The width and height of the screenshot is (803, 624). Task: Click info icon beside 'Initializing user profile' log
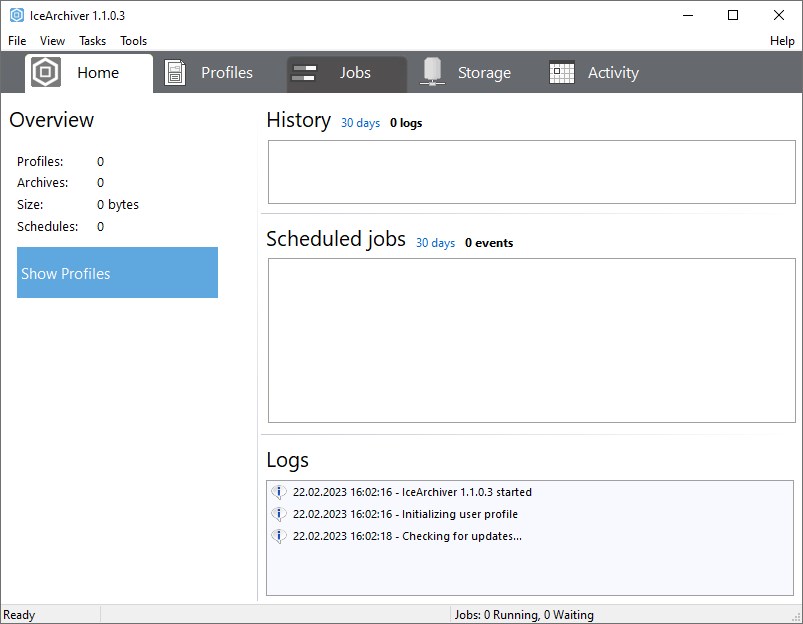pyautogui.click(x=279, y=514)
